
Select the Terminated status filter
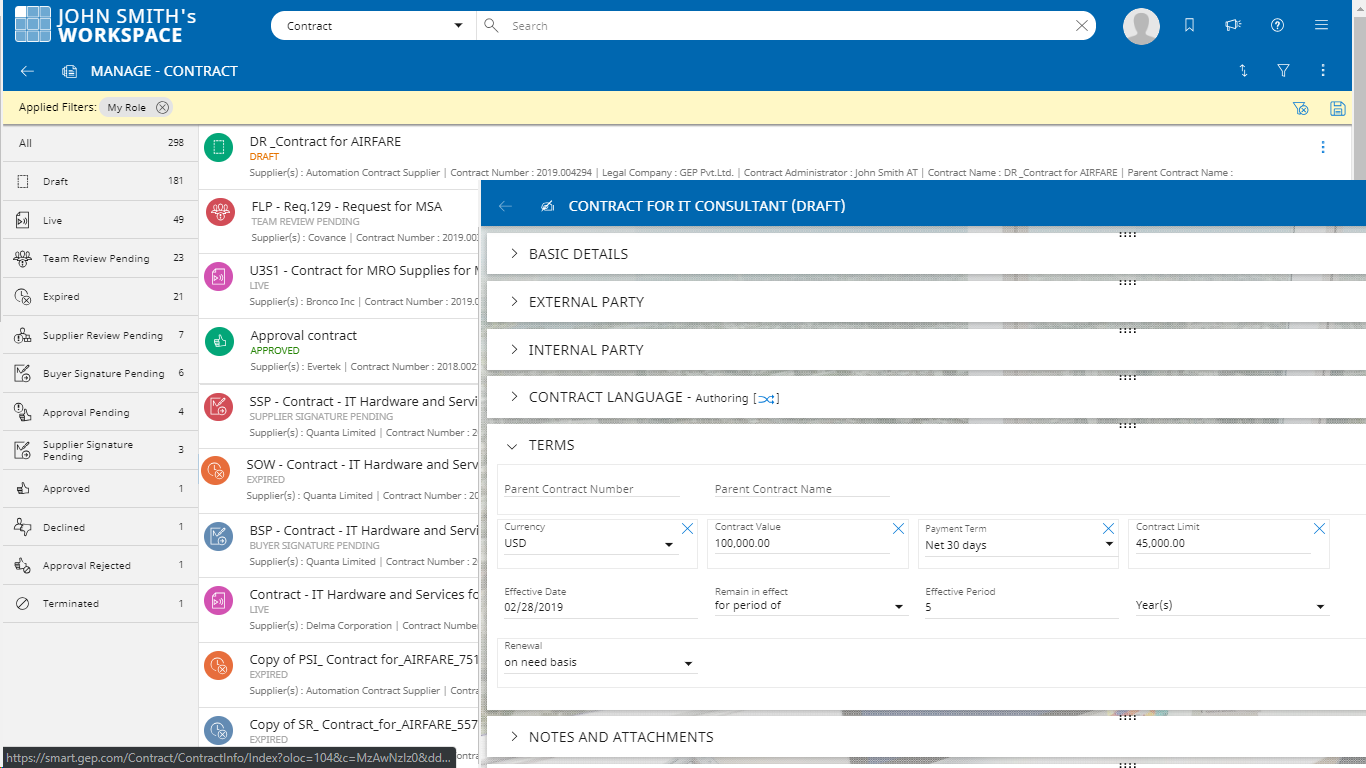100,603
